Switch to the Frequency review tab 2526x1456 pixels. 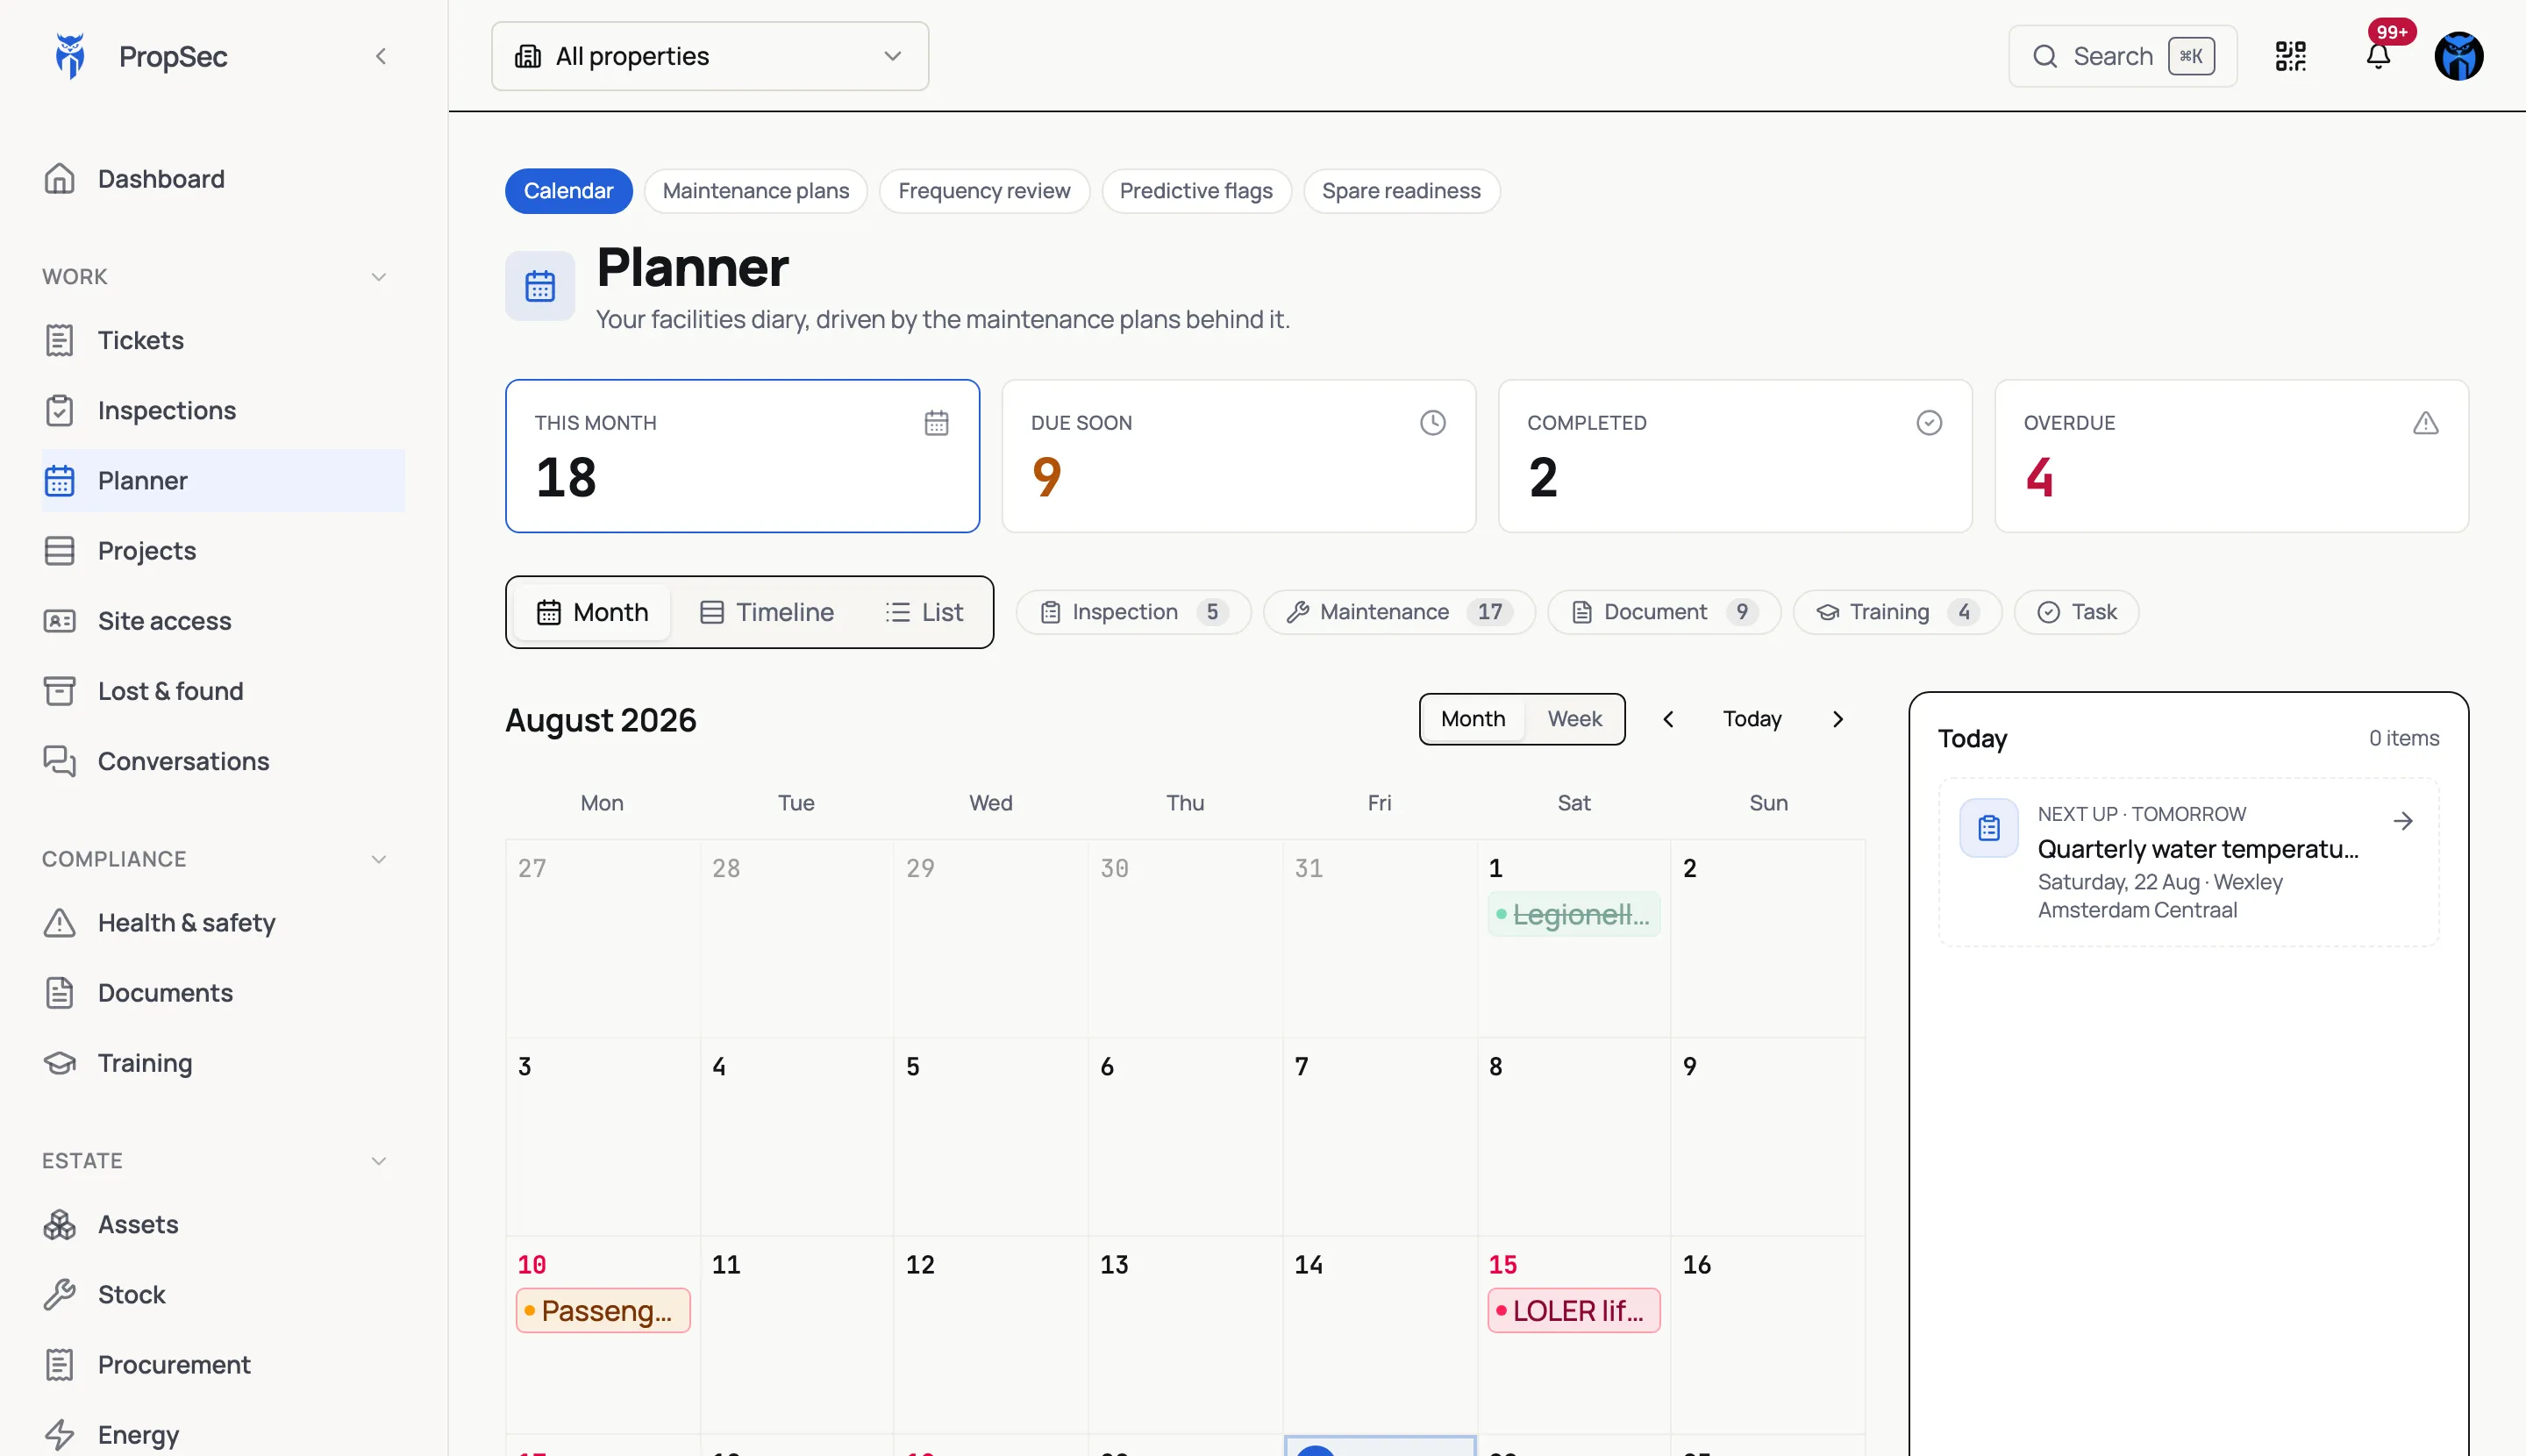point(984,191)
